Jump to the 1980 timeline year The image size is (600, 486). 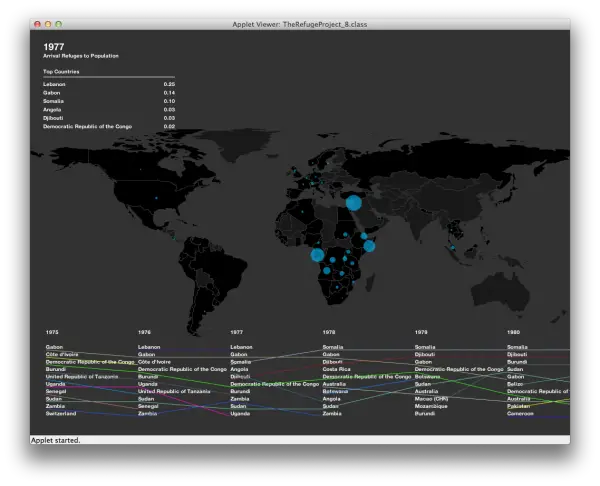[x=514, y=332]
